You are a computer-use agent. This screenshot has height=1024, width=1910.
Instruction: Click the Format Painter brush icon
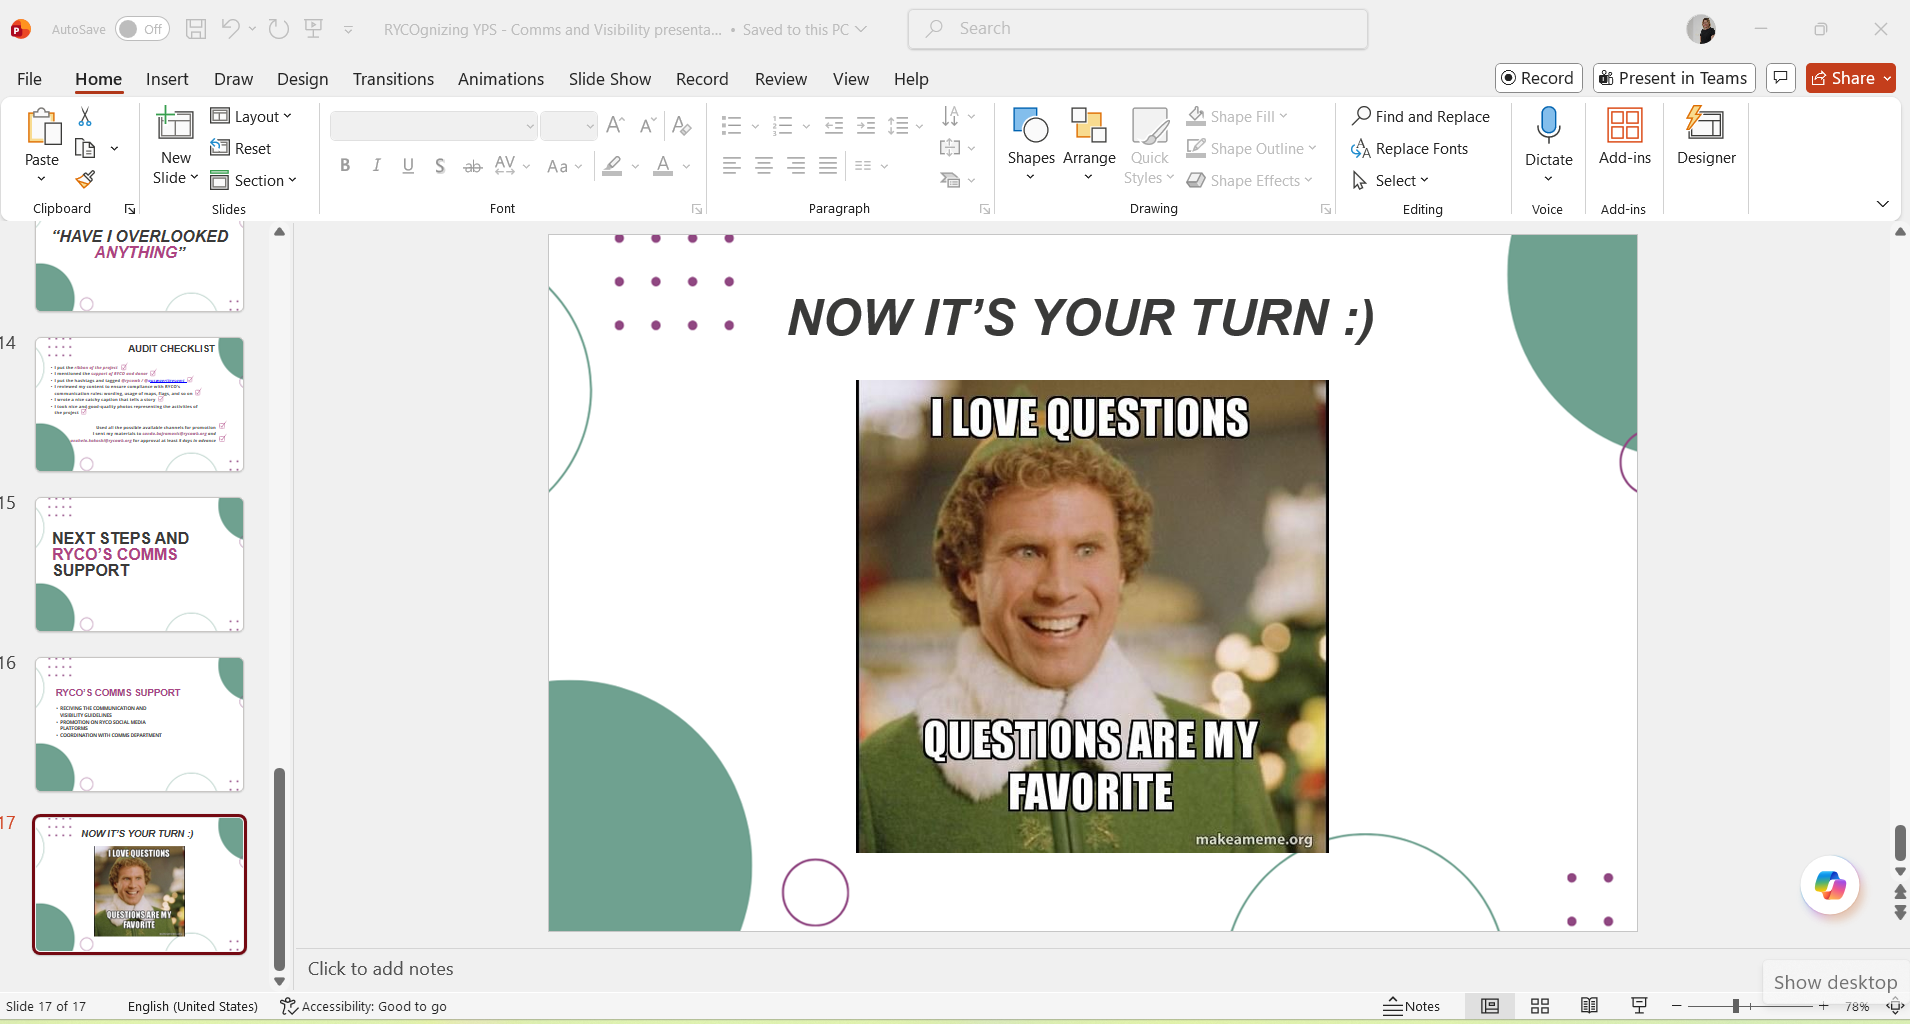coord(86,180)
